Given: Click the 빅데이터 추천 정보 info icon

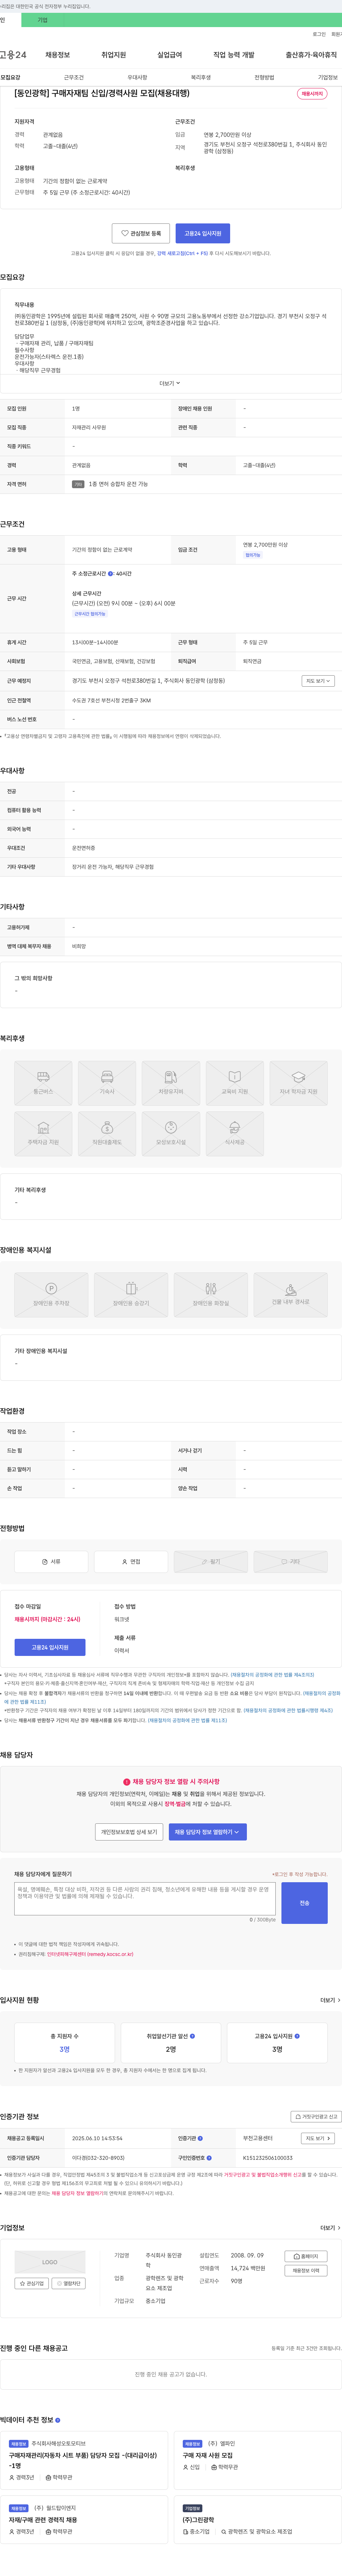Looking at the screenshot, I should tap(58, 2420).
